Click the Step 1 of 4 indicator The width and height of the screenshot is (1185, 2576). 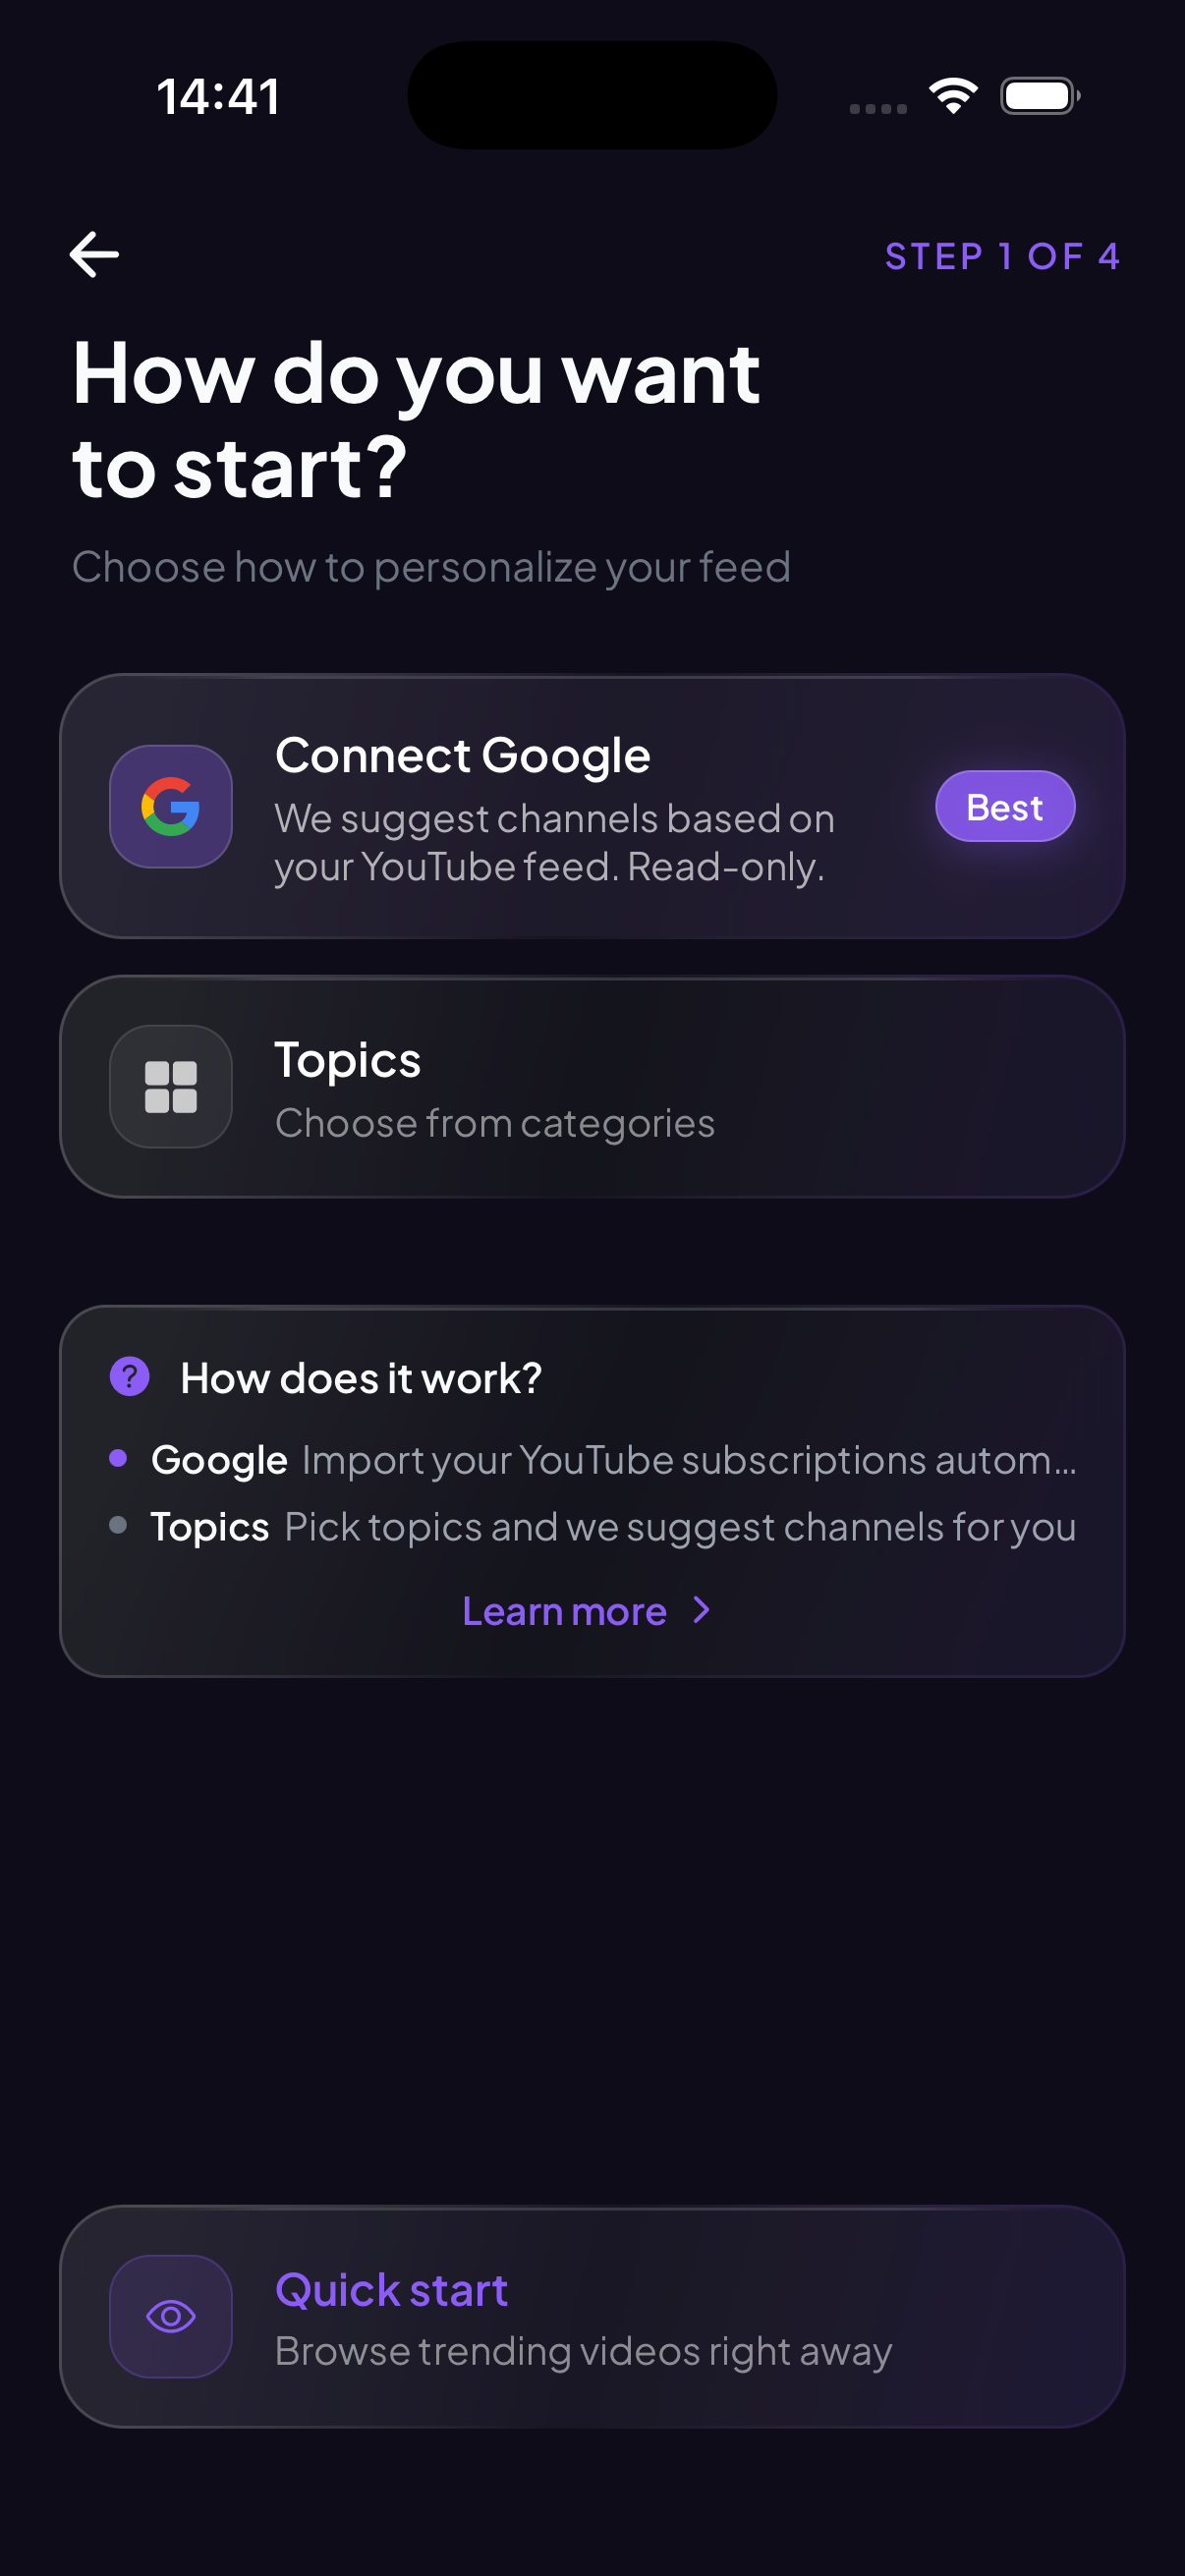[1002, 257]
